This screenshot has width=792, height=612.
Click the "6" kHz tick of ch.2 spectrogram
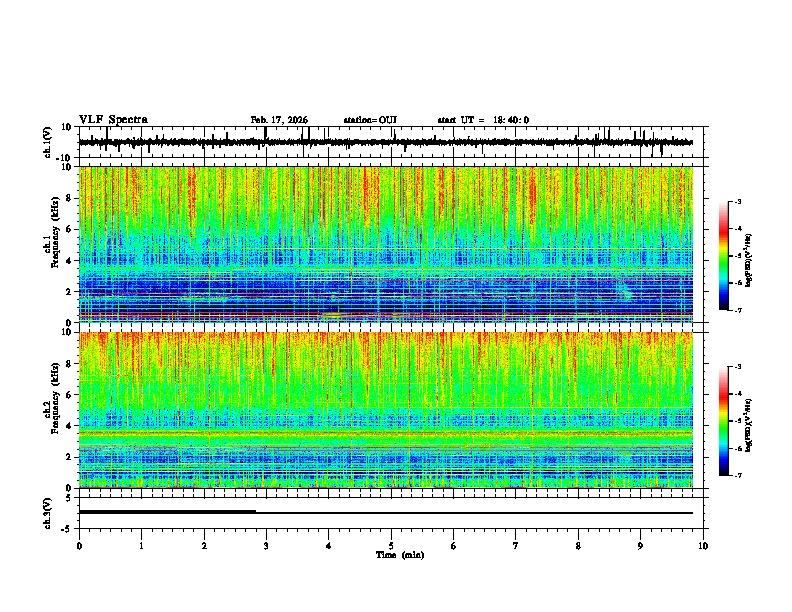tap(69, 395)
